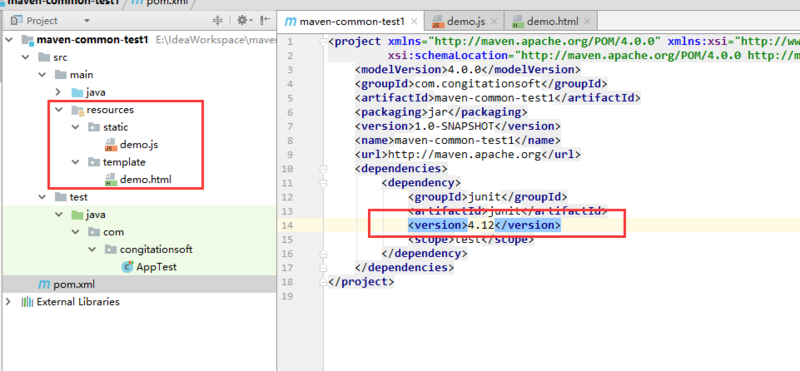Fold the project tag in the gutter
800x371 pixels.
322,41
